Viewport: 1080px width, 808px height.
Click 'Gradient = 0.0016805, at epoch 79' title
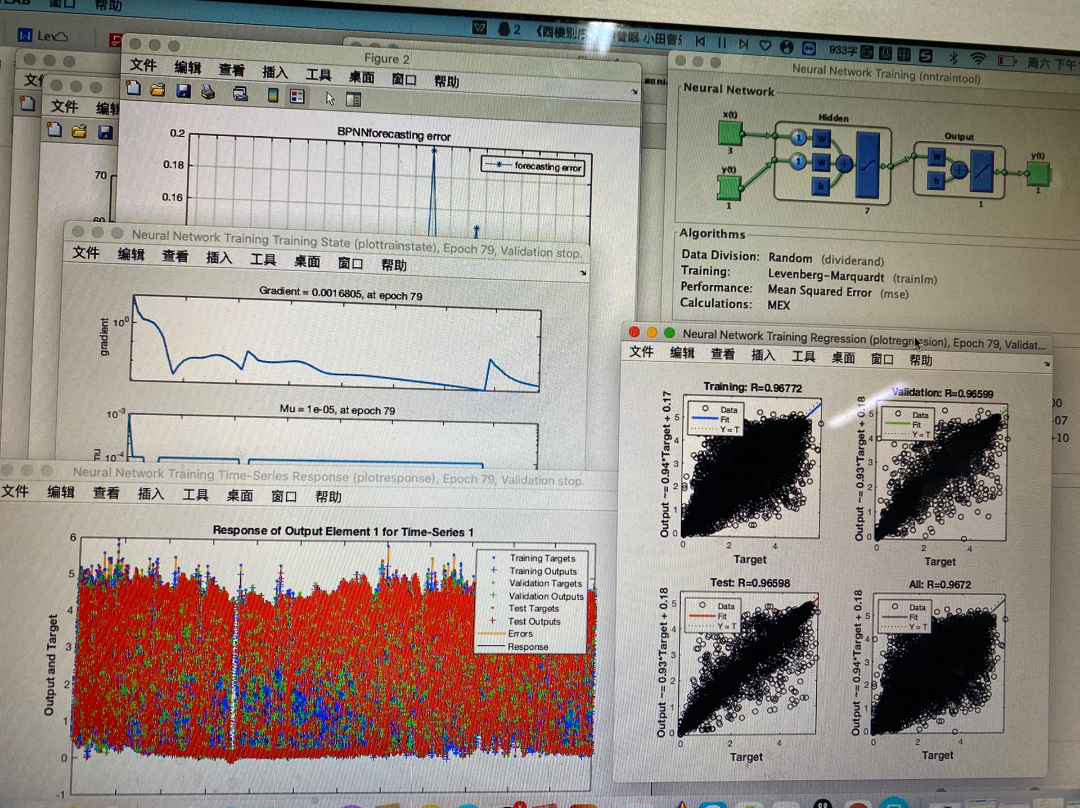coord(340,293)
